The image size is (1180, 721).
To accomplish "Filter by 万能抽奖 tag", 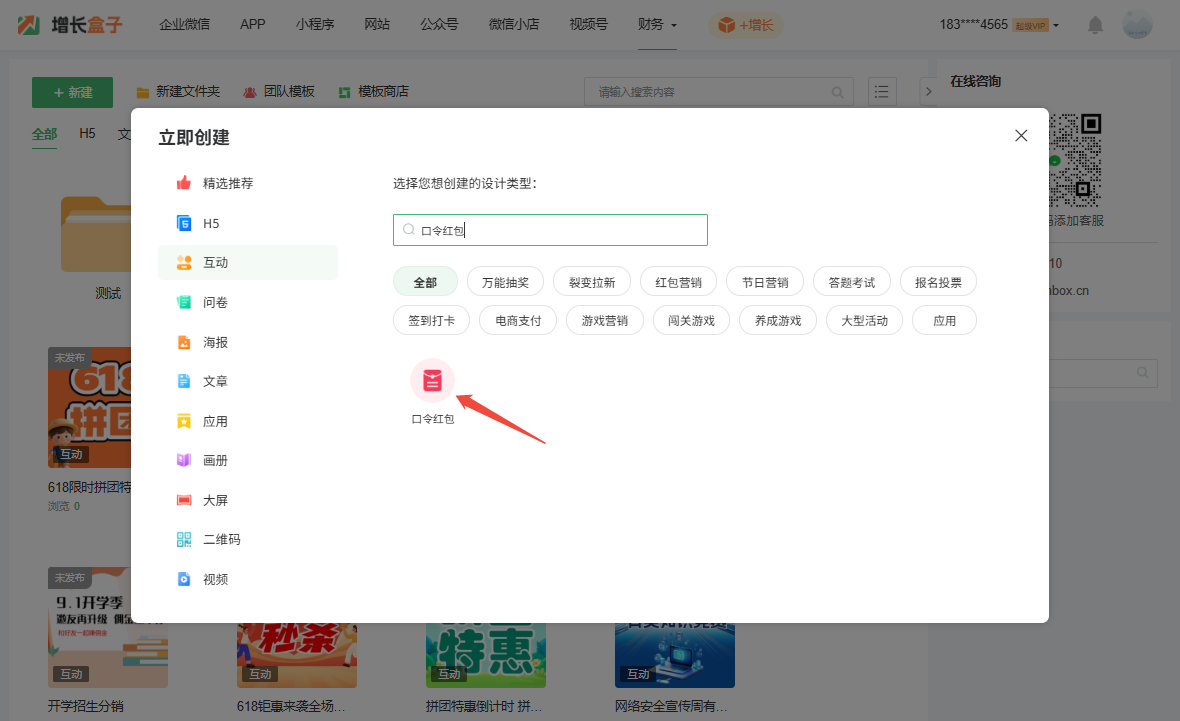I will [x=512, y=282].
